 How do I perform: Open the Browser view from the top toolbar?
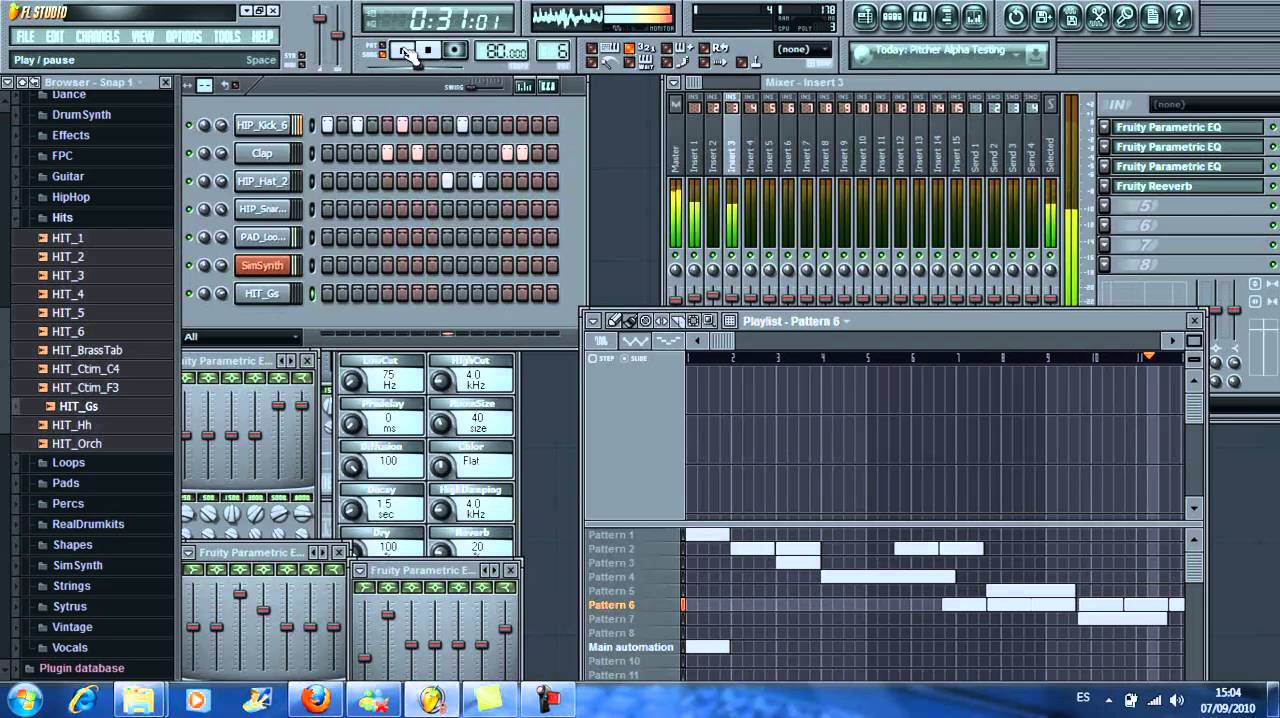(x=945, y=16)
